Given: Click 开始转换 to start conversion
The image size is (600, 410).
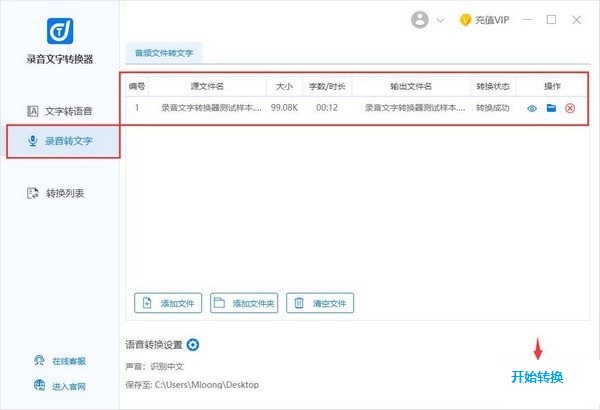Looking at the screenshot, I should click(x=537, y=377).
